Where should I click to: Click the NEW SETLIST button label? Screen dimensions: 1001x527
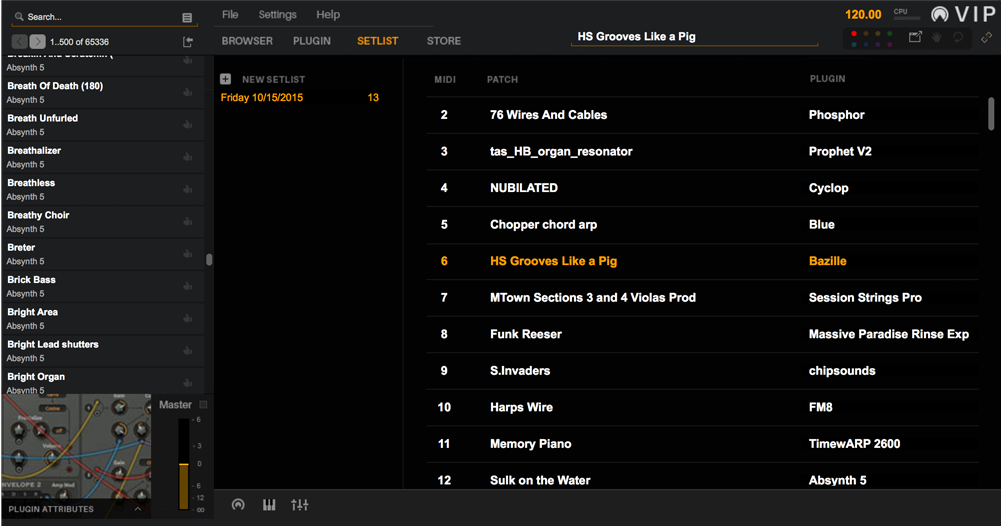(x=273, y=79)
